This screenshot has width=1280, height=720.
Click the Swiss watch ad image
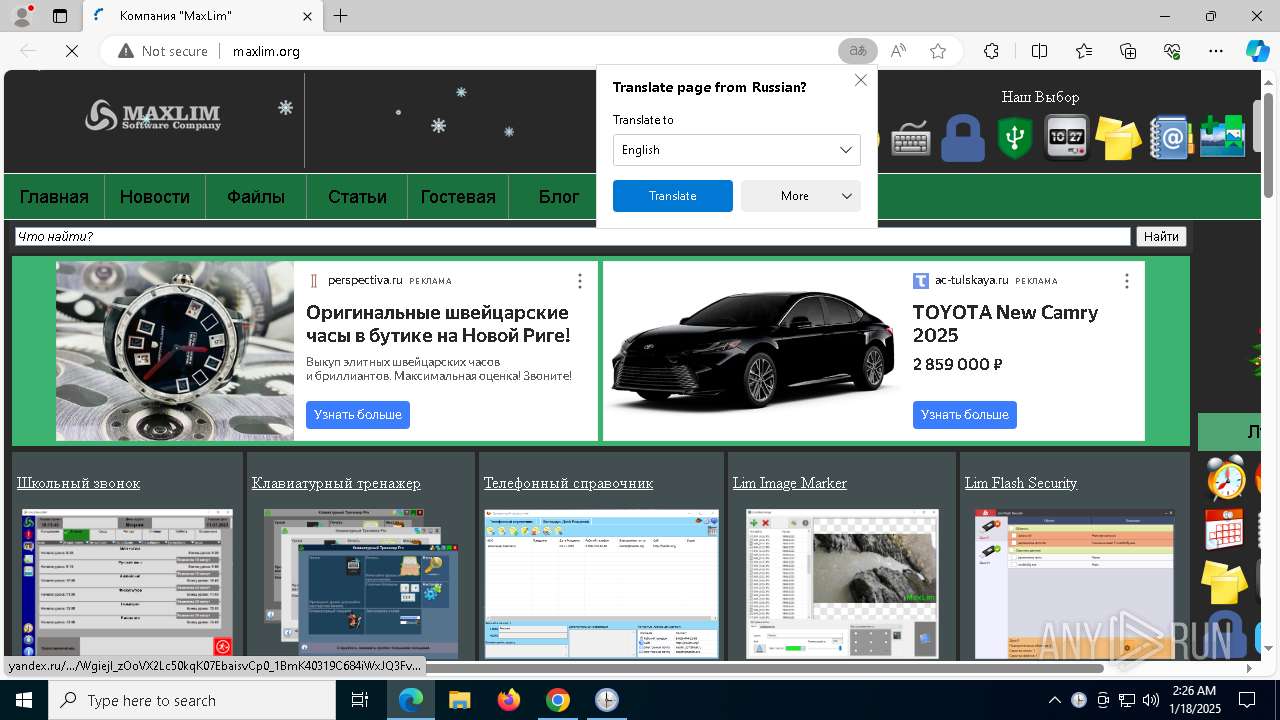(175, 351)
